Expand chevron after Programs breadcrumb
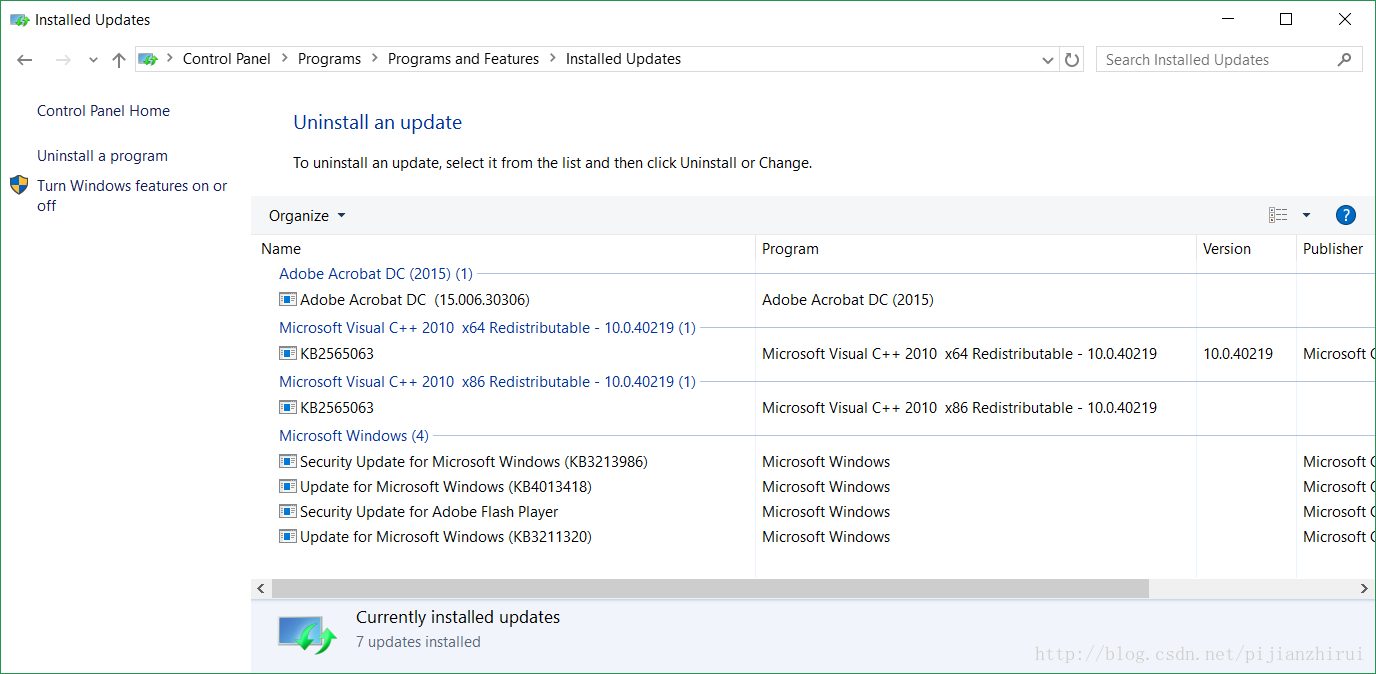Viewport: 1376px width, 674px height. (375, 59)
